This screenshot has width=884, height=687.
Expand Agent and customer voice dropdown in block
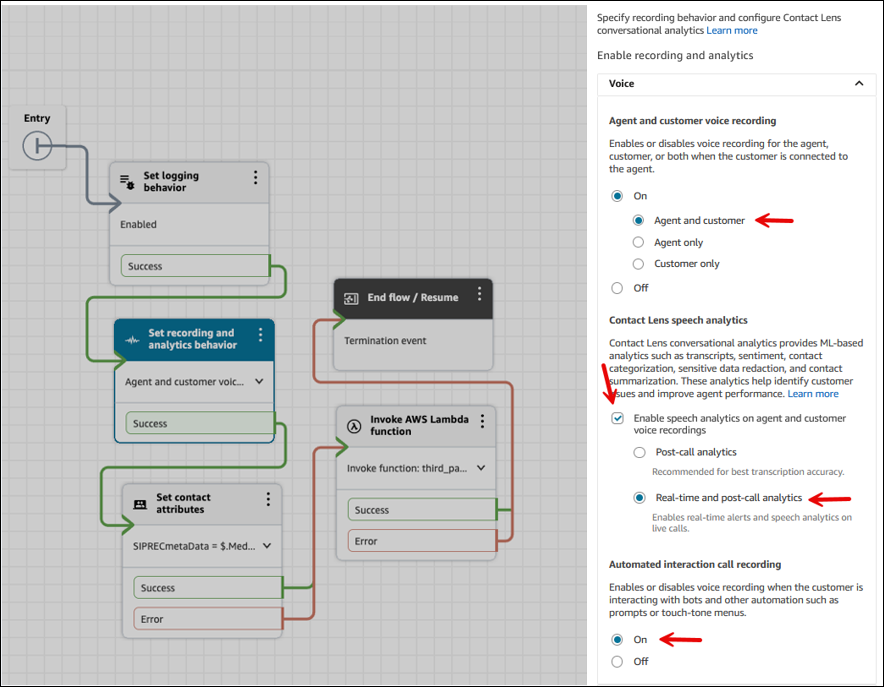260,381
